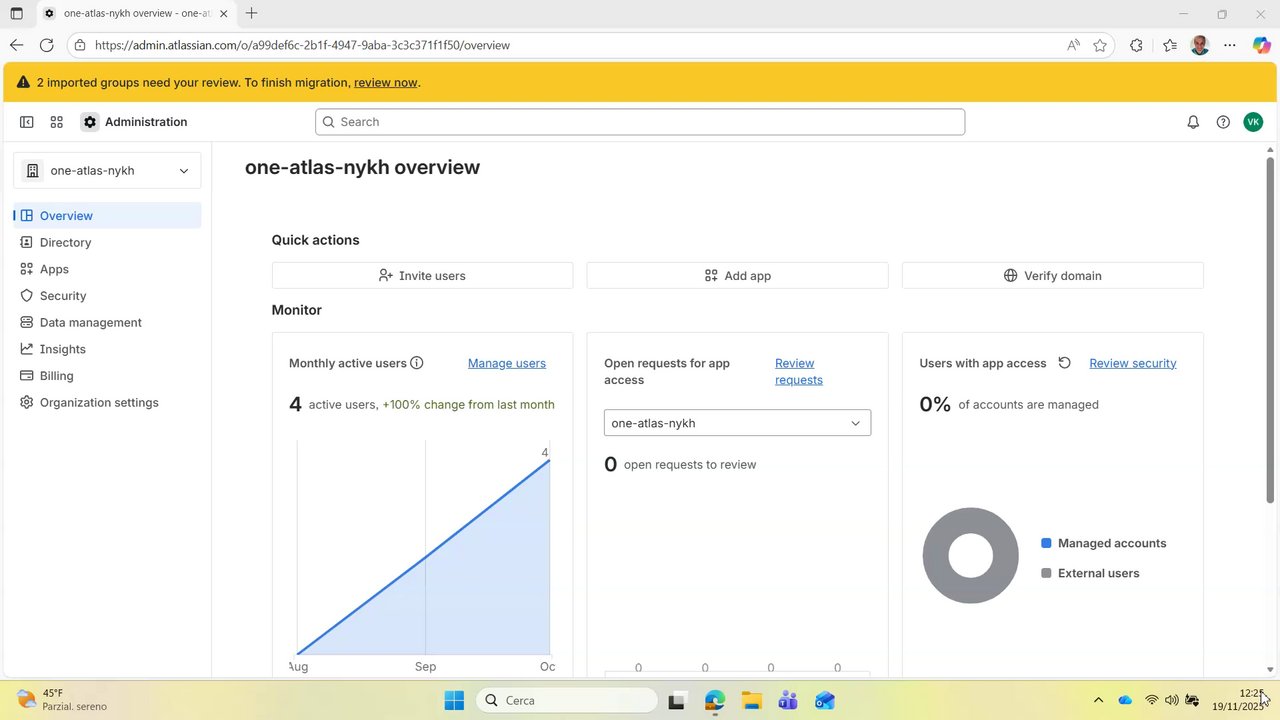Open the browser profile picture menu
Viewport: 1280px width, 720px height.
coord(1200,45)
